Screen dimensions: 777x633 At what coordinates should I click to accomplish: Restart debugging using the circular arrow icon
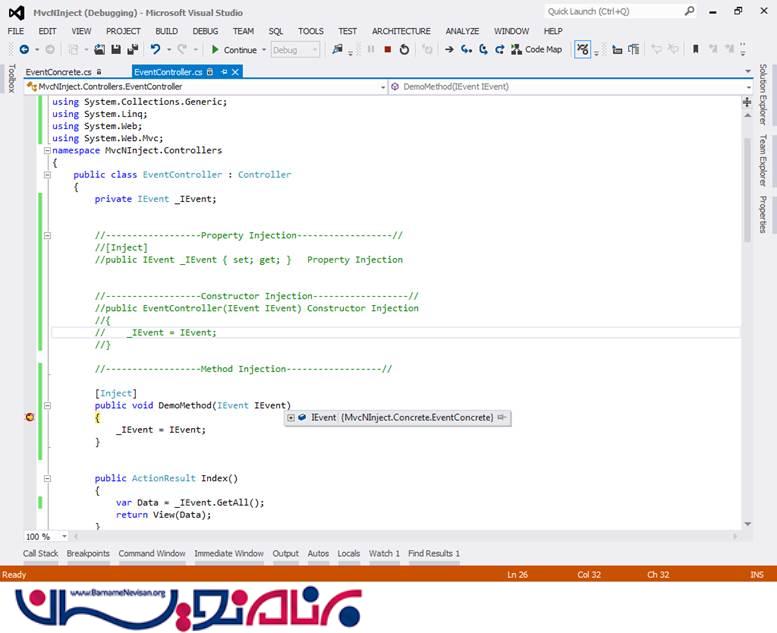click(403, 49)
